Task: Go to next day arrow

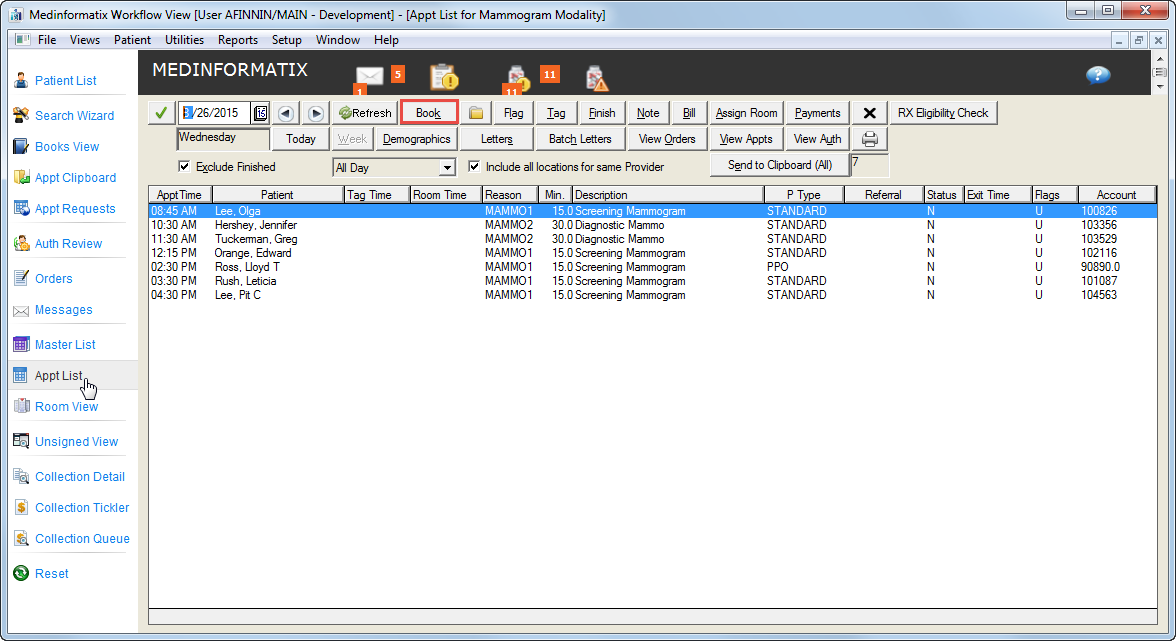Action: coord(316,113)
